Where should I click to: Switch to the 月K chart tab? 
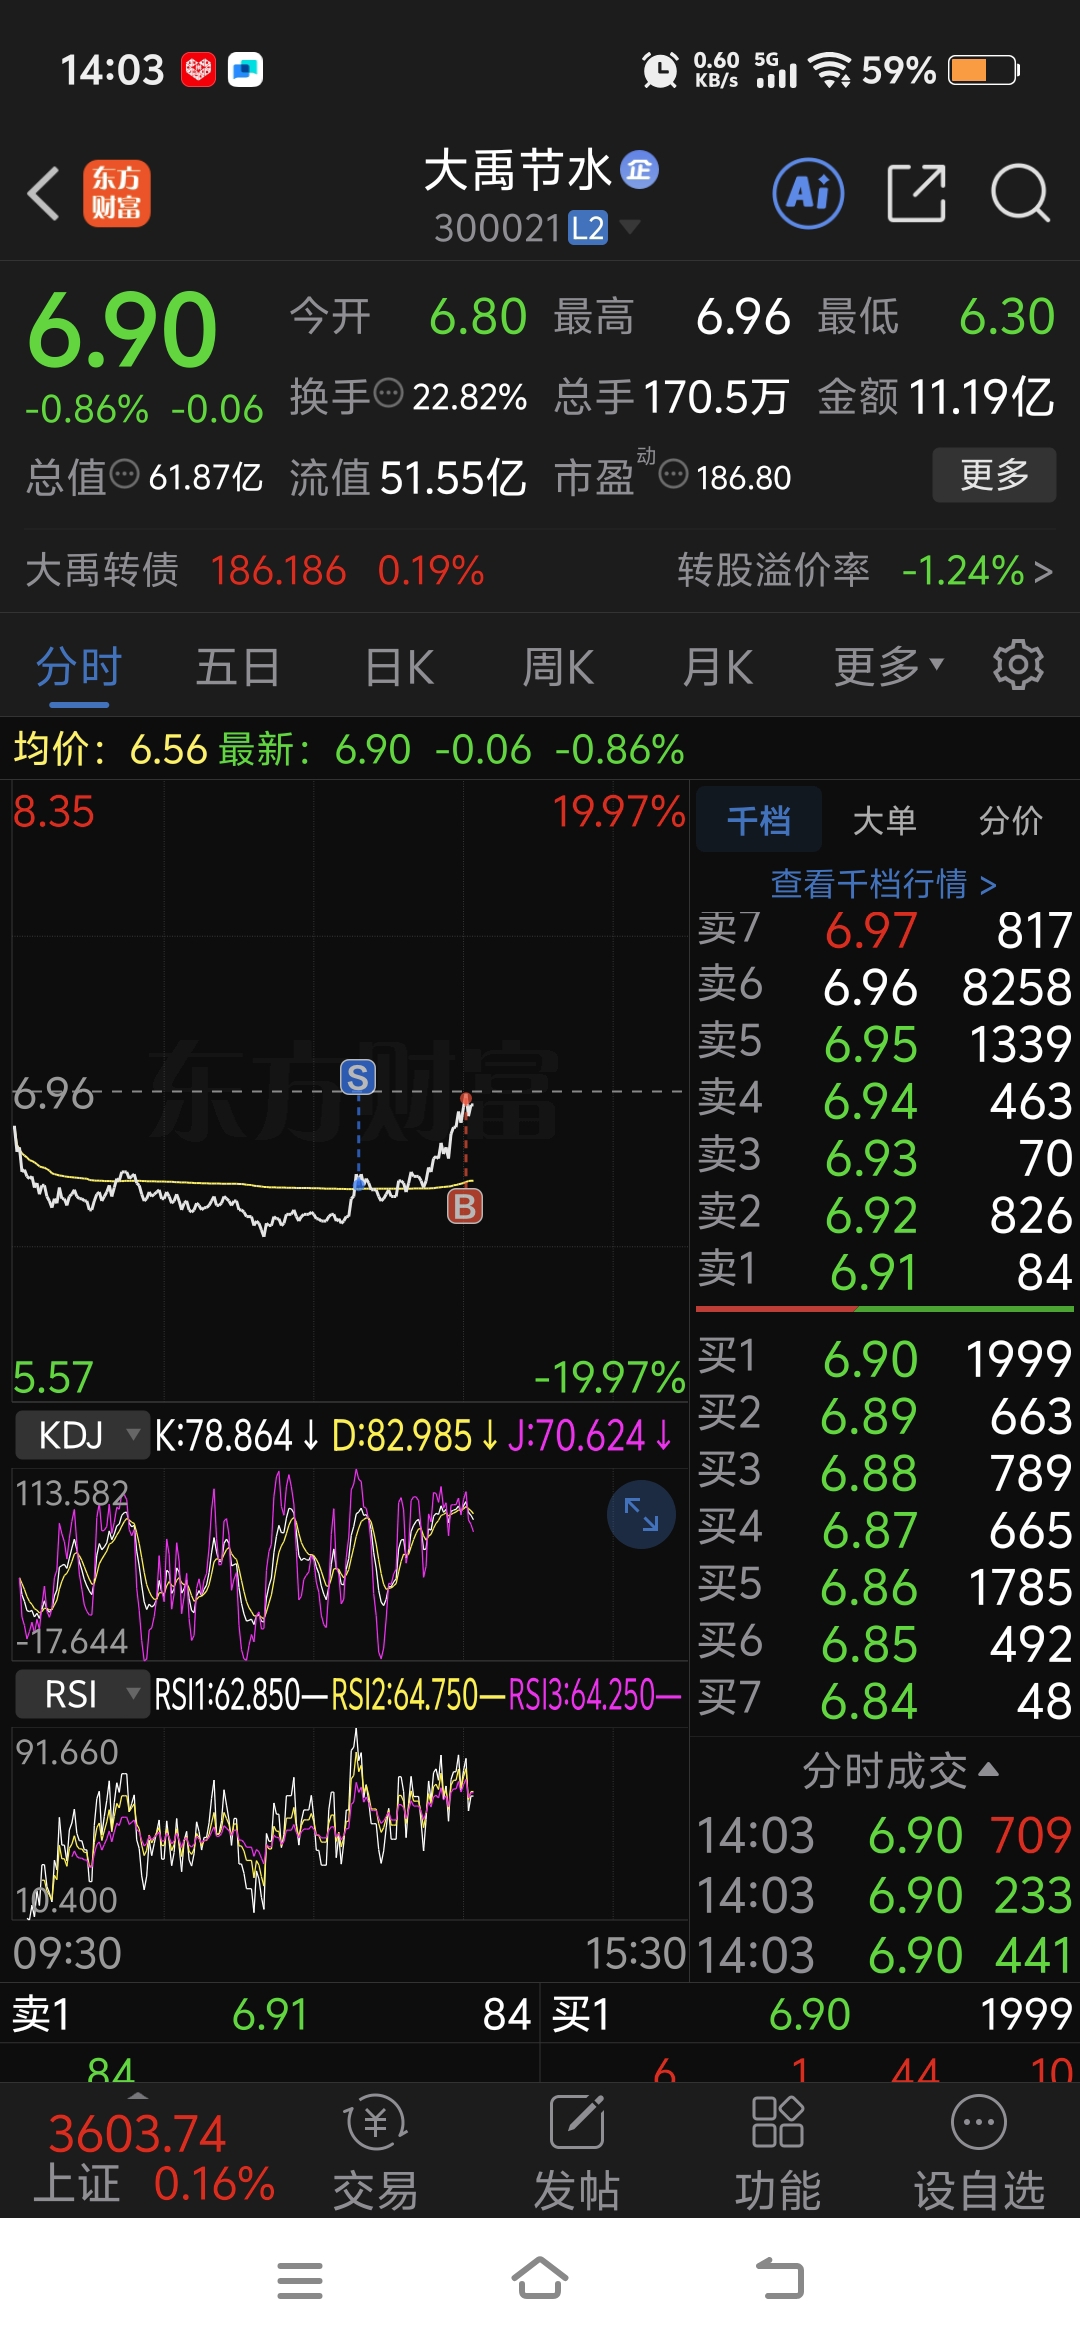point(717,666)
